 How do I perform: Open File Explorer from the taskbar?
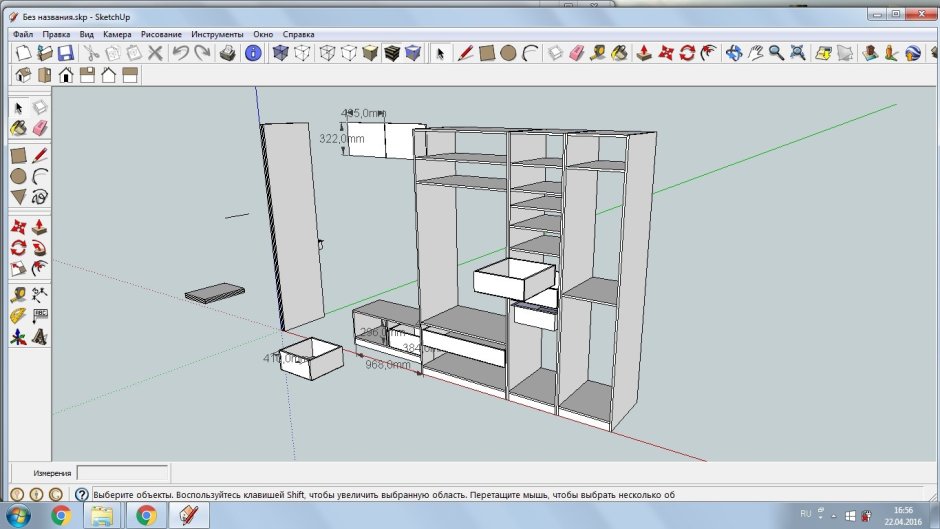(x=102, y=516)
